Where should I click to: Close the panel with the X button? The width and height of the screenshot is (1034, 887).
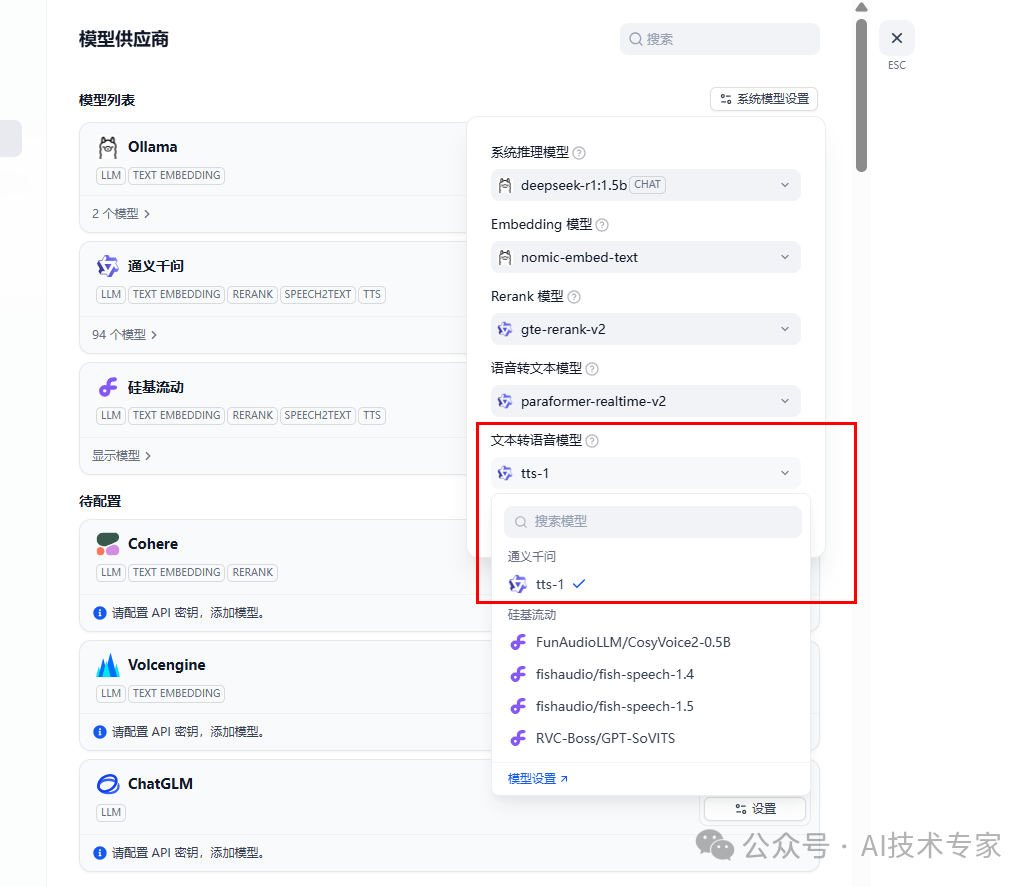click(897, 38)
